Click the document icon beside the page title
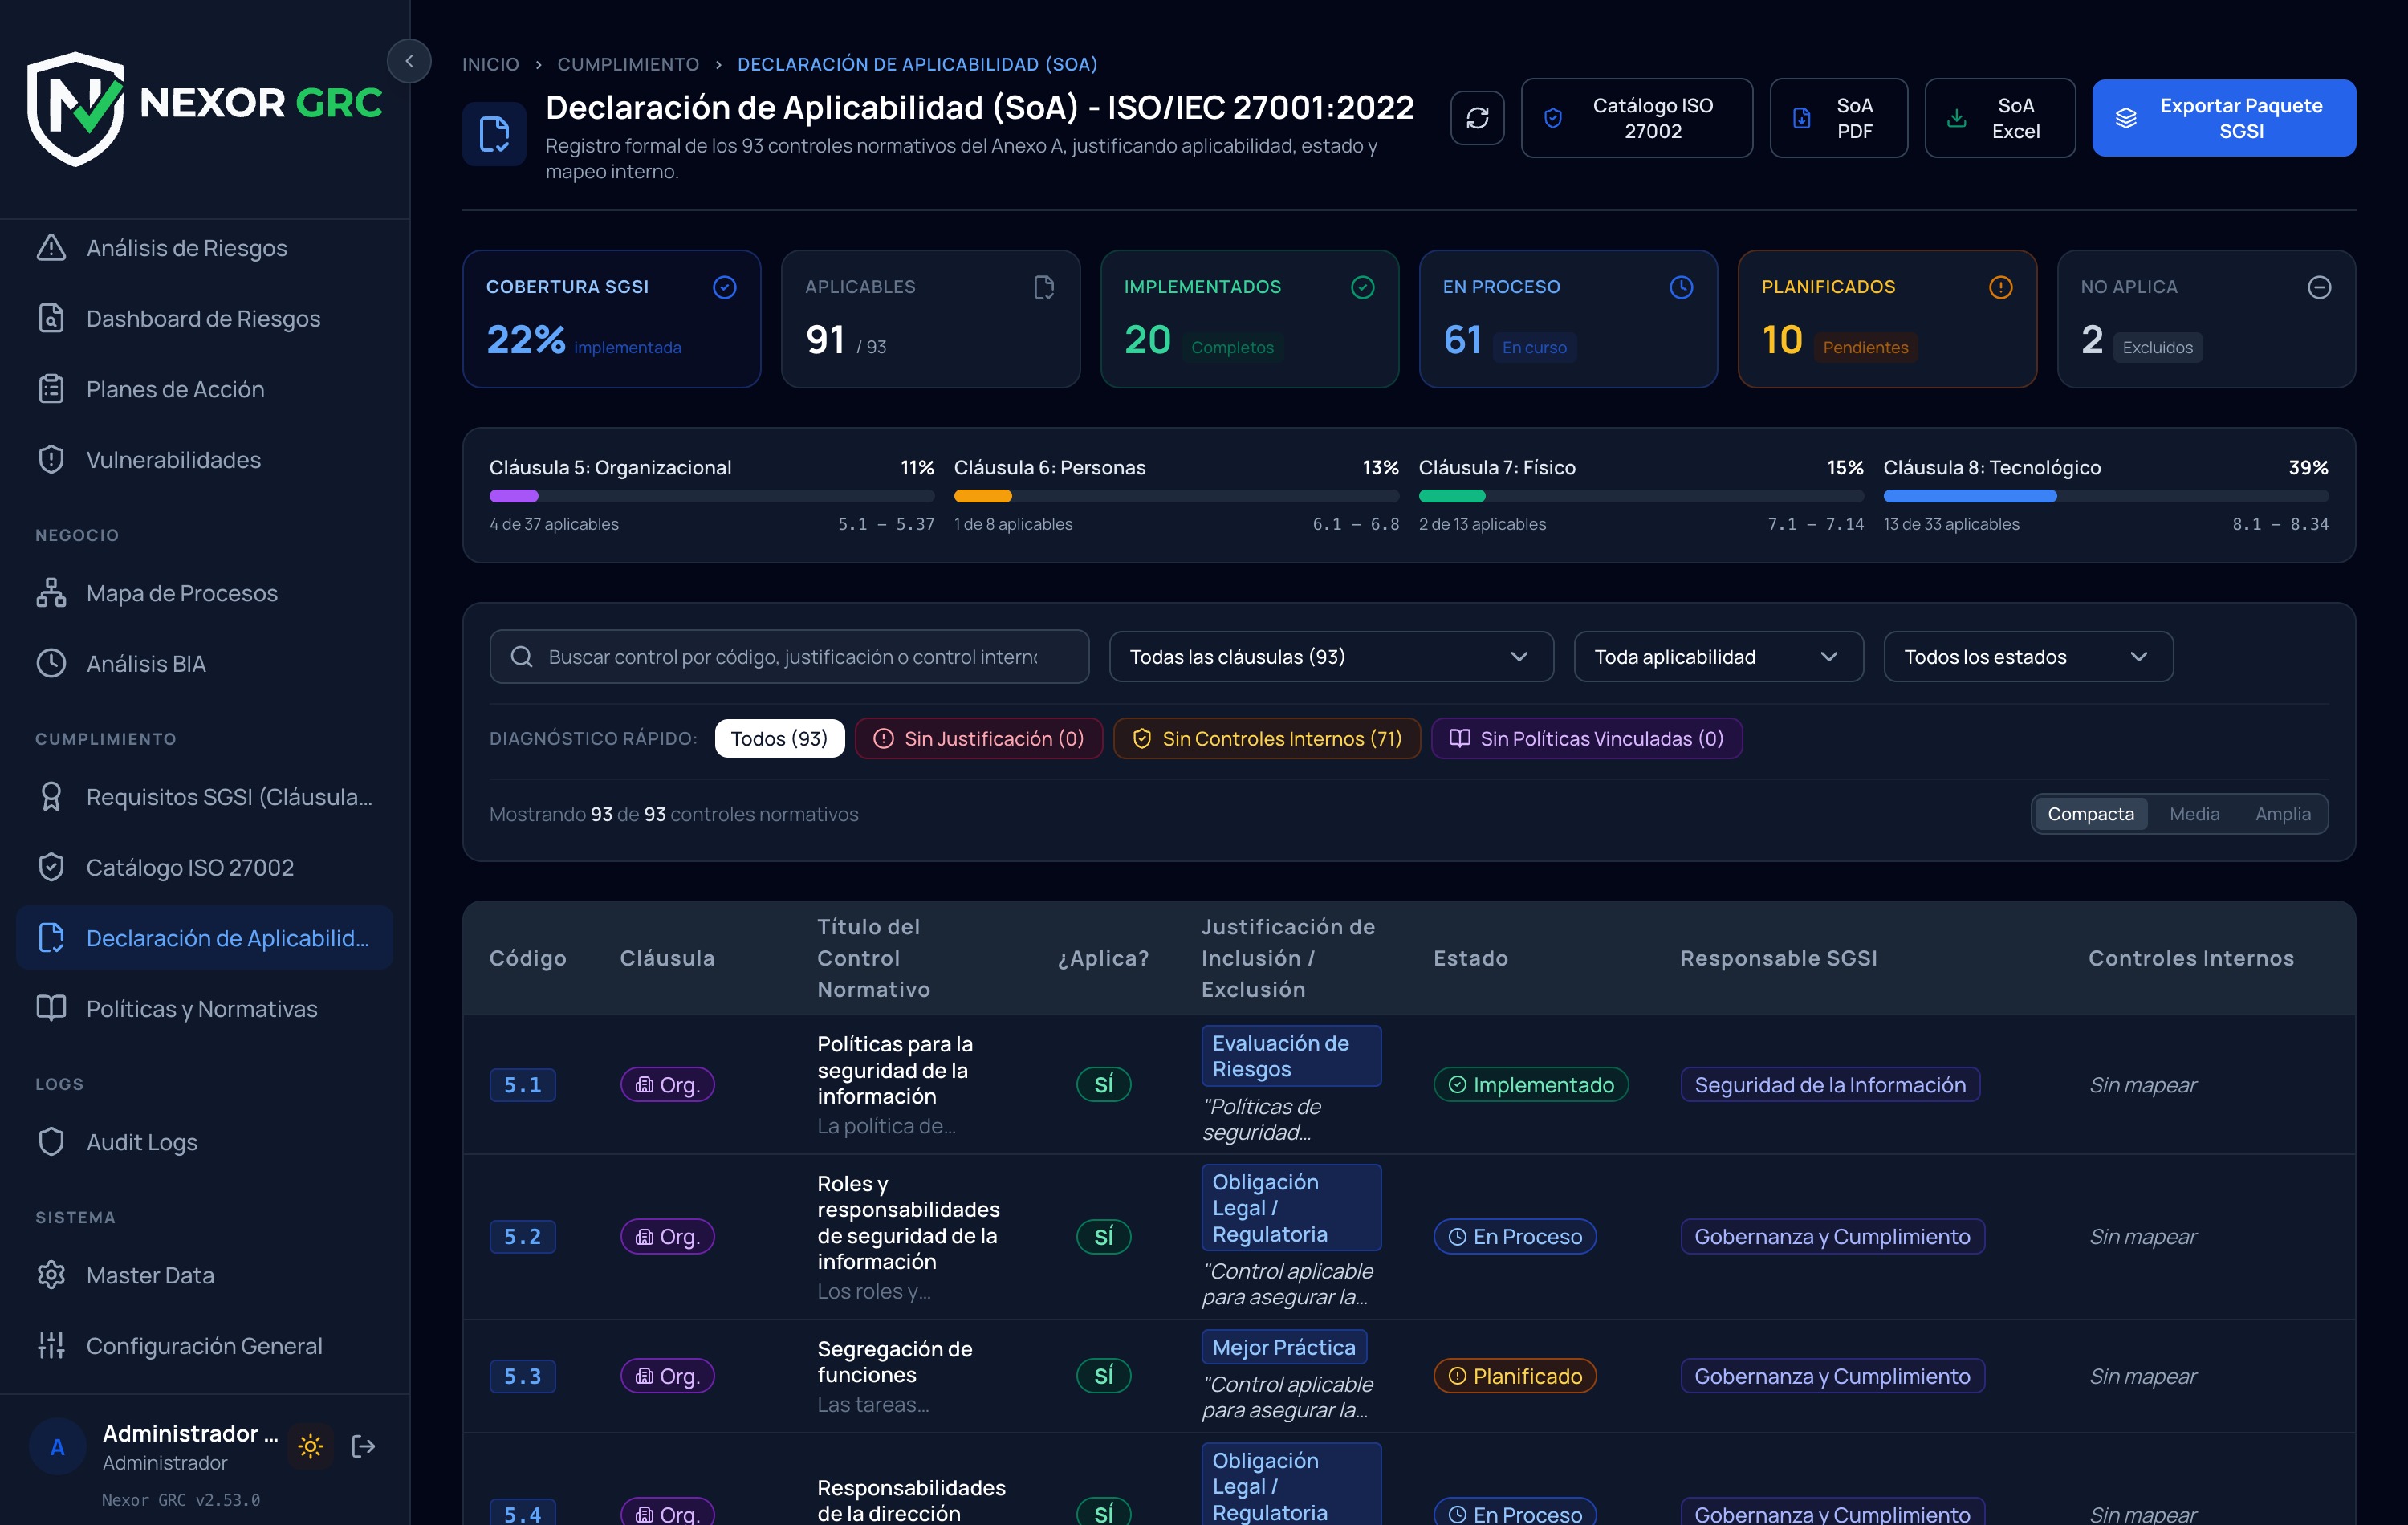2408x1525 pixels. click(x=494, y=133)
